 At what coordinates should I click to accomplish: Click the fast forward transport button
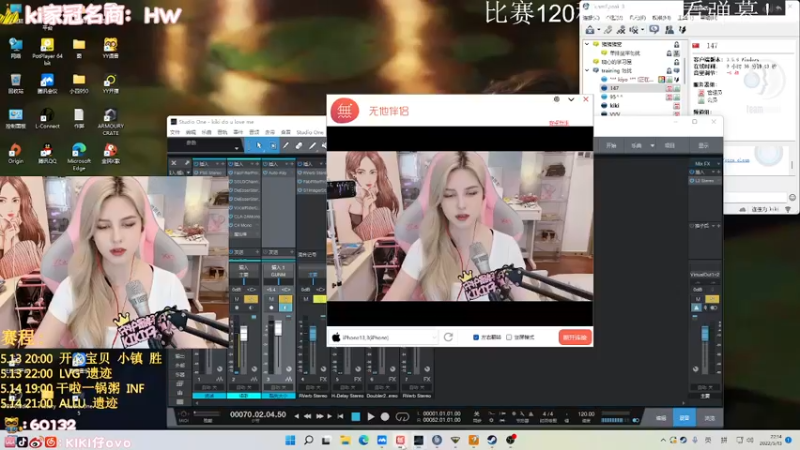pyautogui.click(x=320, y=416)
